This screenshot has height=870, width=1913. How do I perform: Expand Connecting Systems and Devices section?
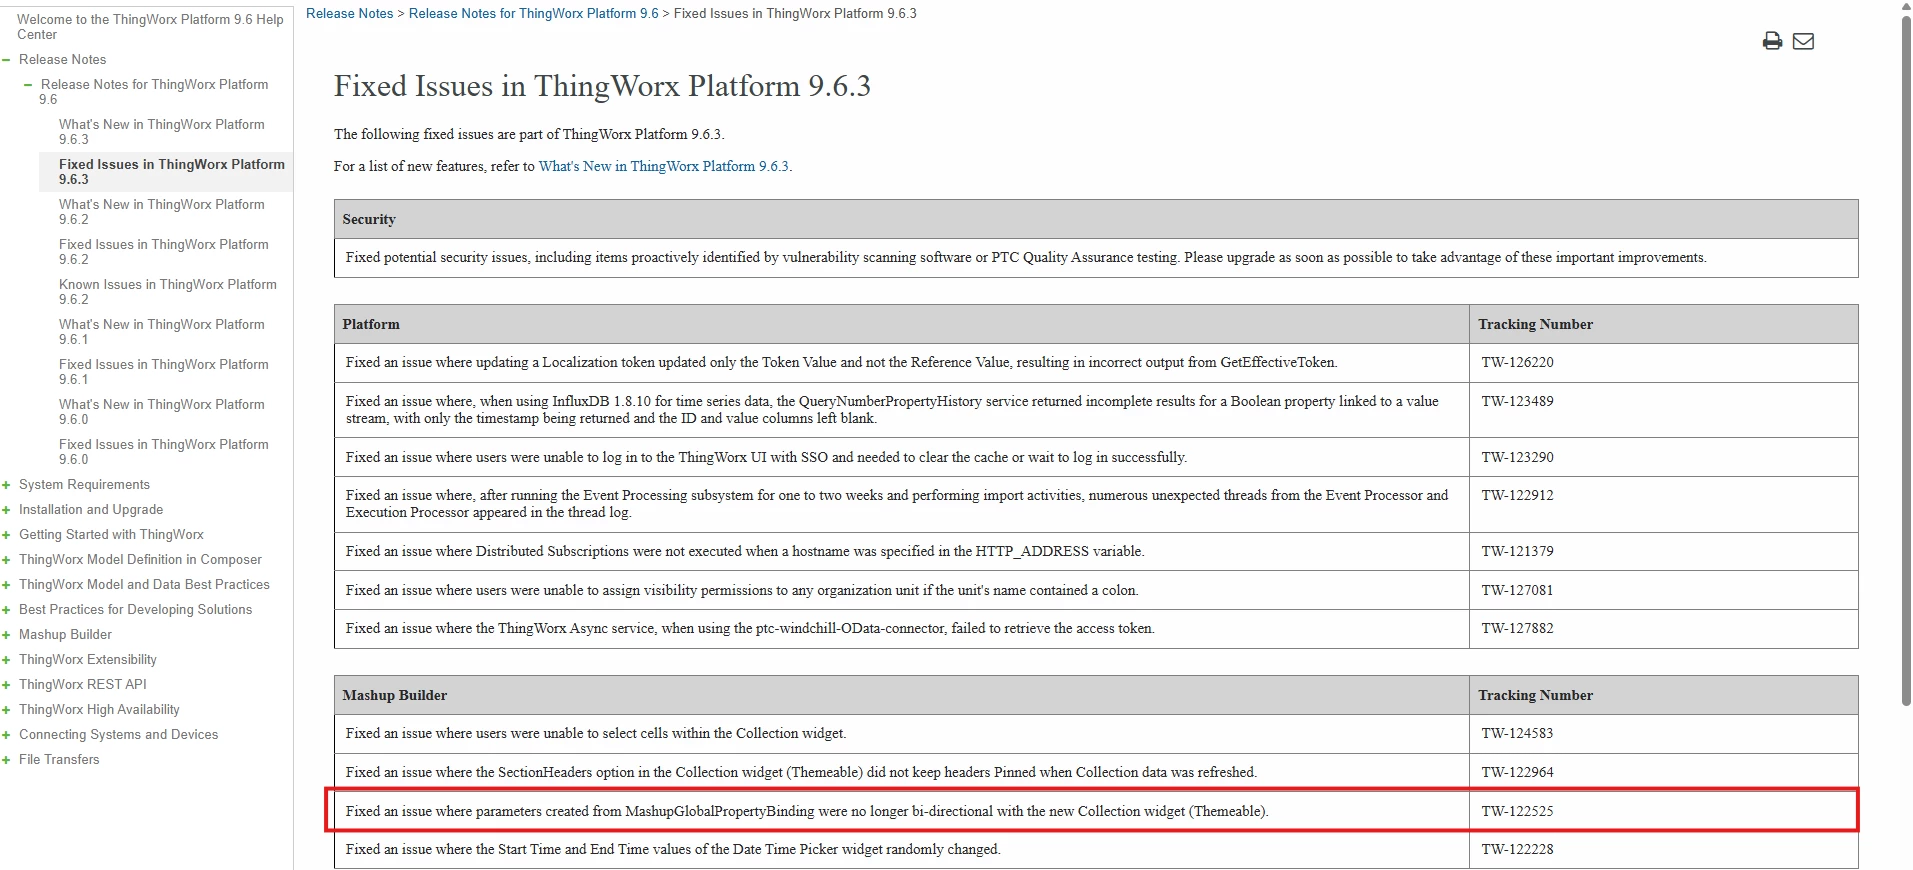(6, 735)
